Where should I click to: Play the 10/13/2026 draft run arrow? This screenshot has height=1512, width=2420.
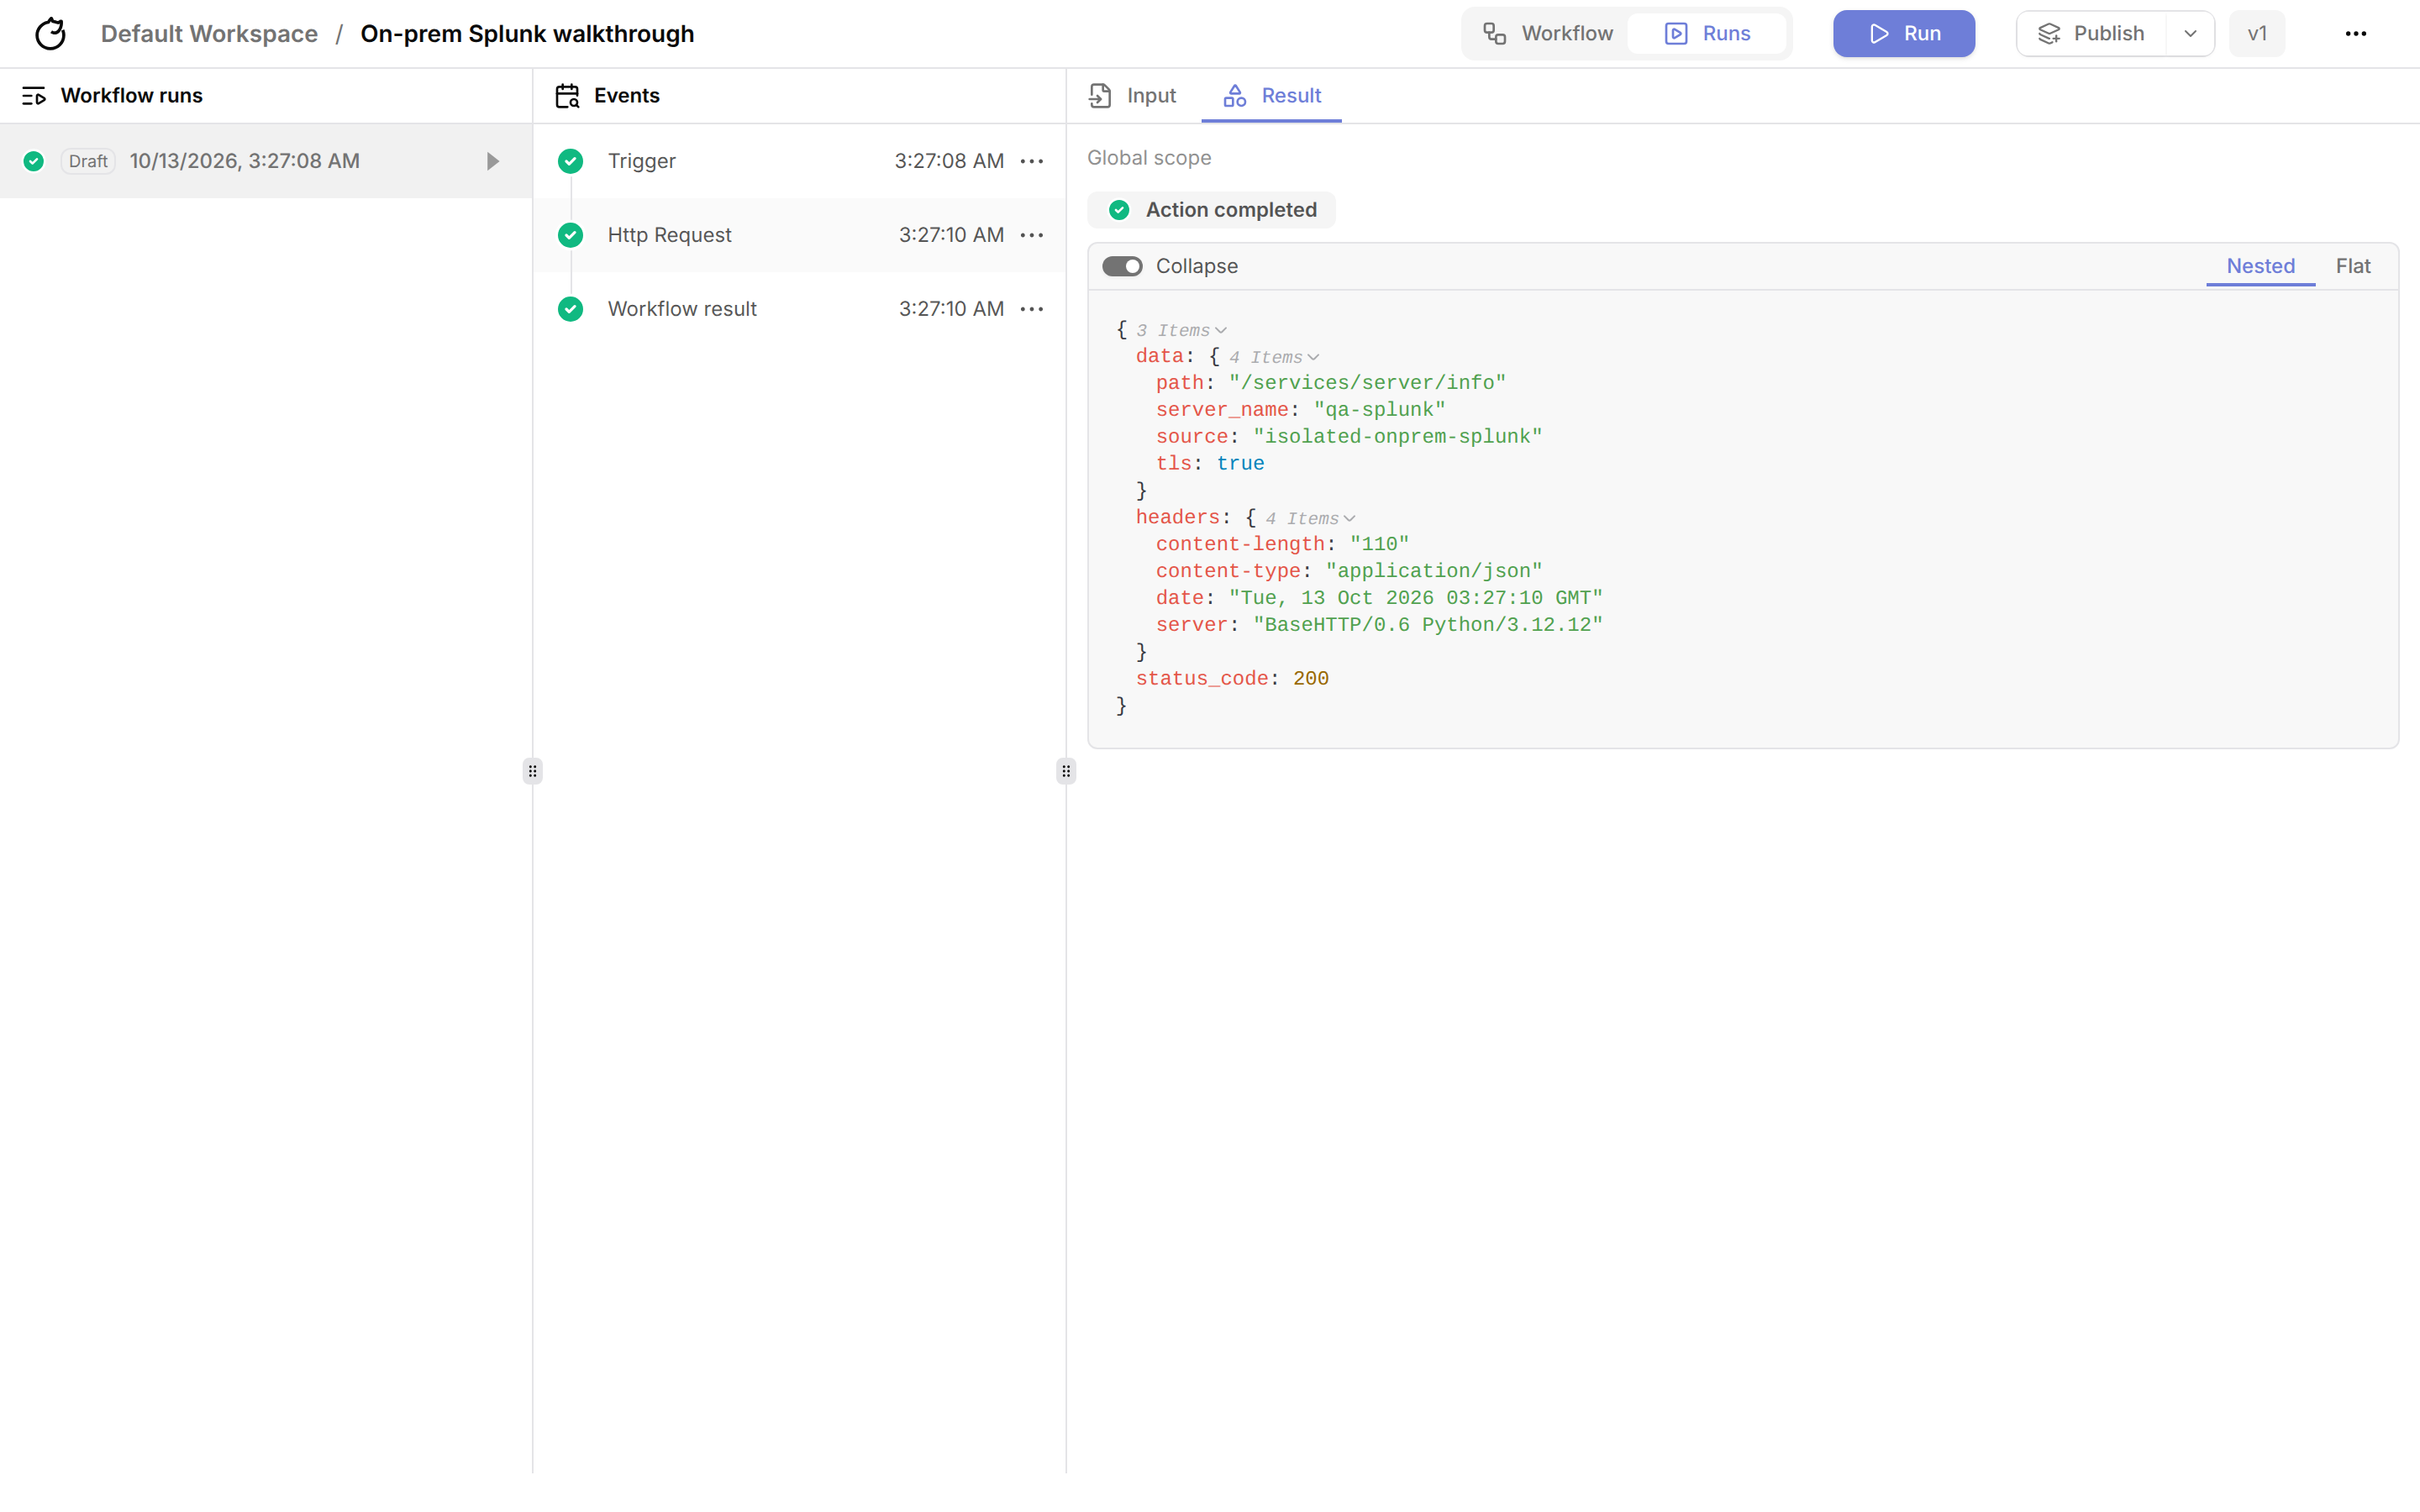492,161
